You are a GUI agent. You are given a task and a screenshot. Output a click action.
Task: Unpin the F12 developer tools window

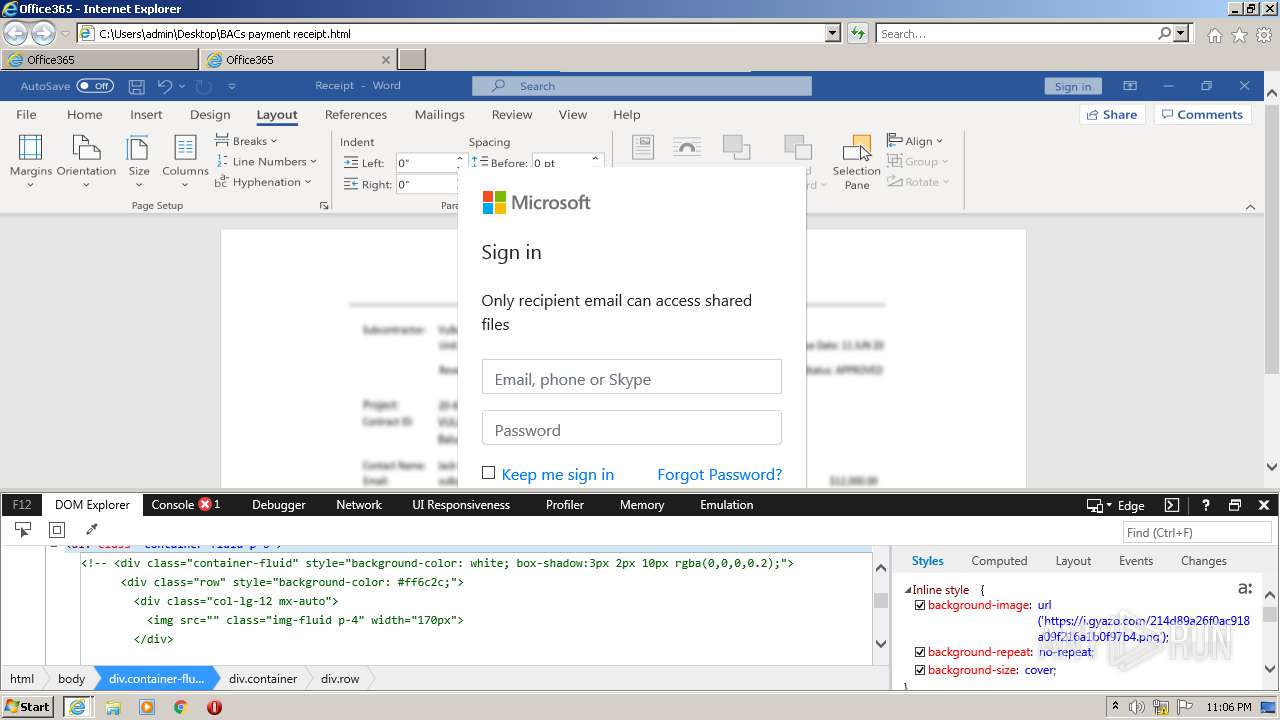(x=1235, y=505)
